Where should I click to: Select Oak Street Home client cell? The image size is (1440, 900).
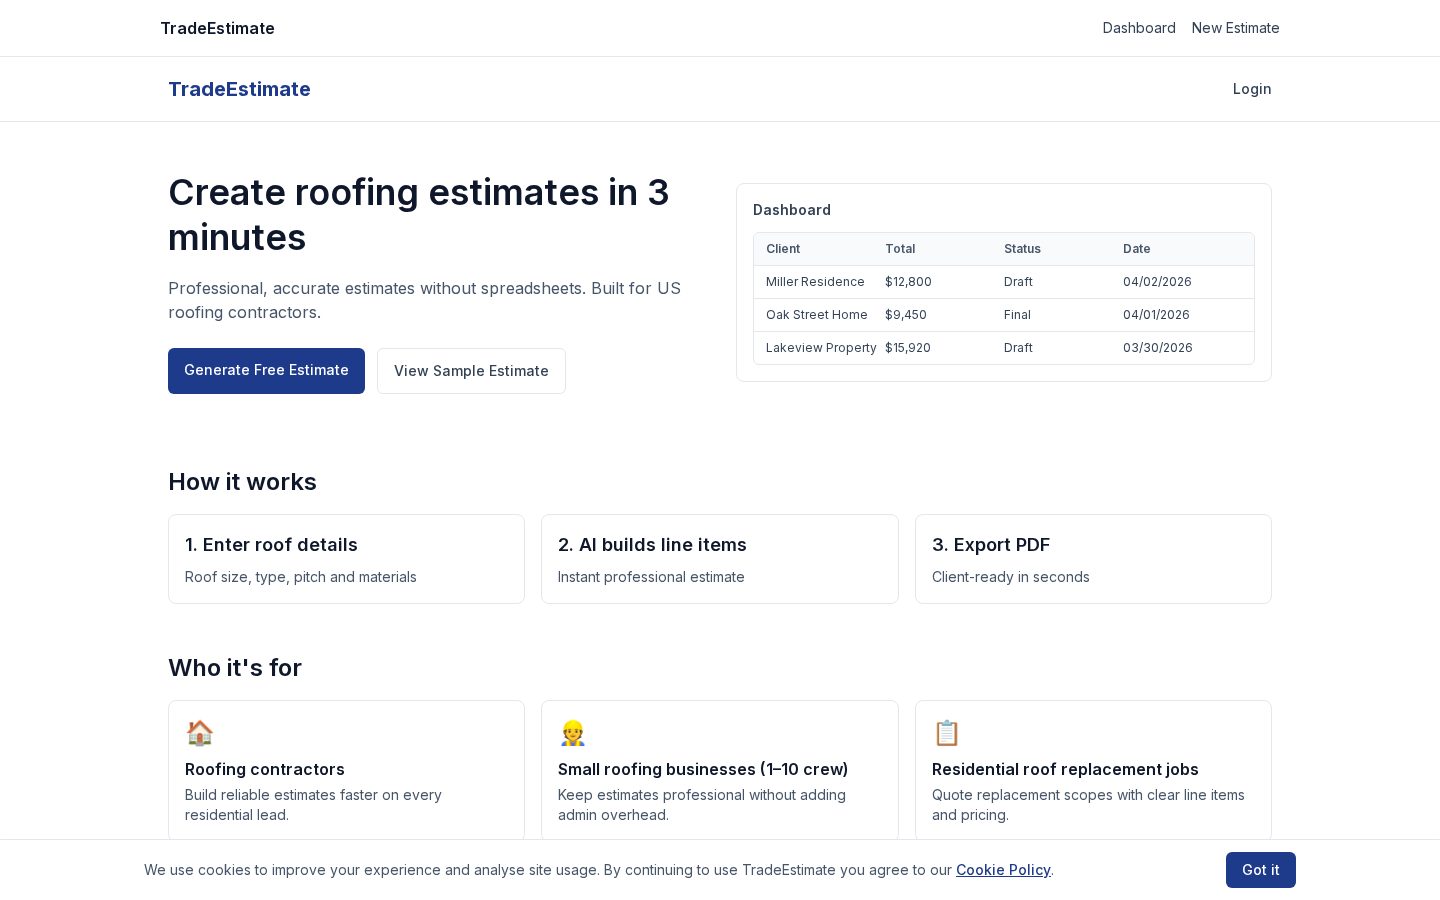[x=817, y=315]
